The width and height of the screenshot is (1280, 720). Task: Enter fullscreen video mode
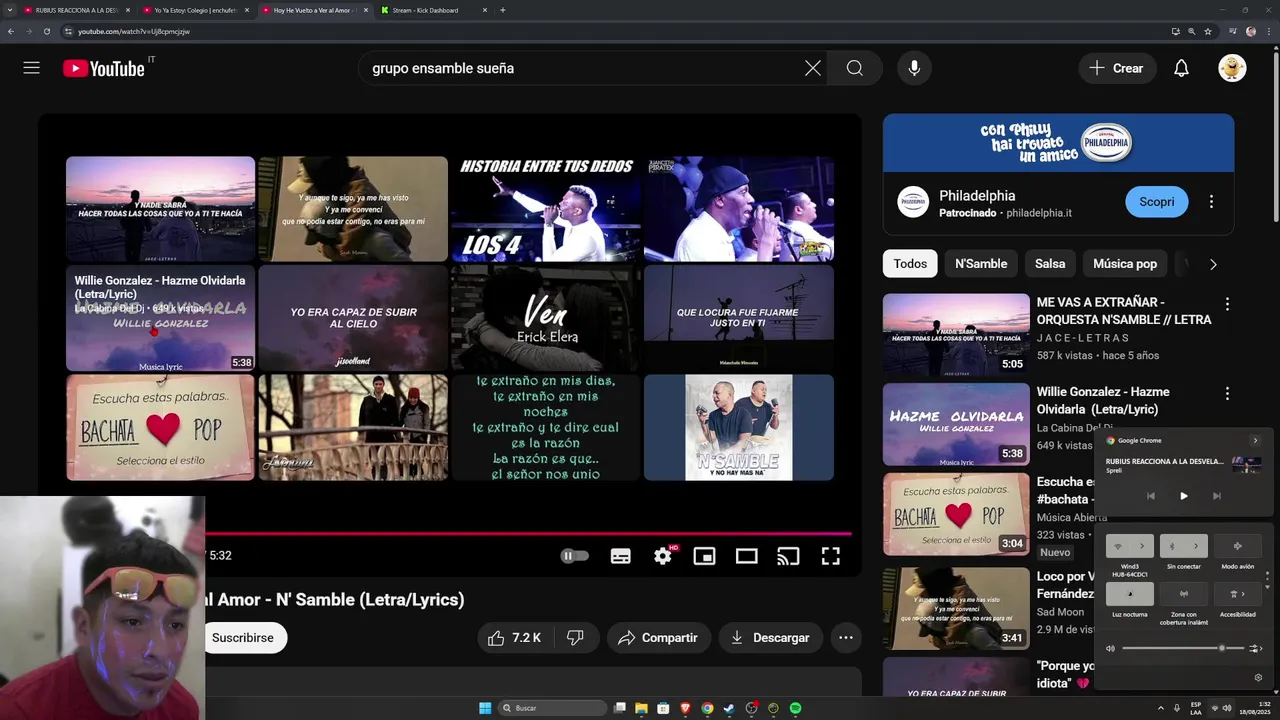(x=831, y=556)
